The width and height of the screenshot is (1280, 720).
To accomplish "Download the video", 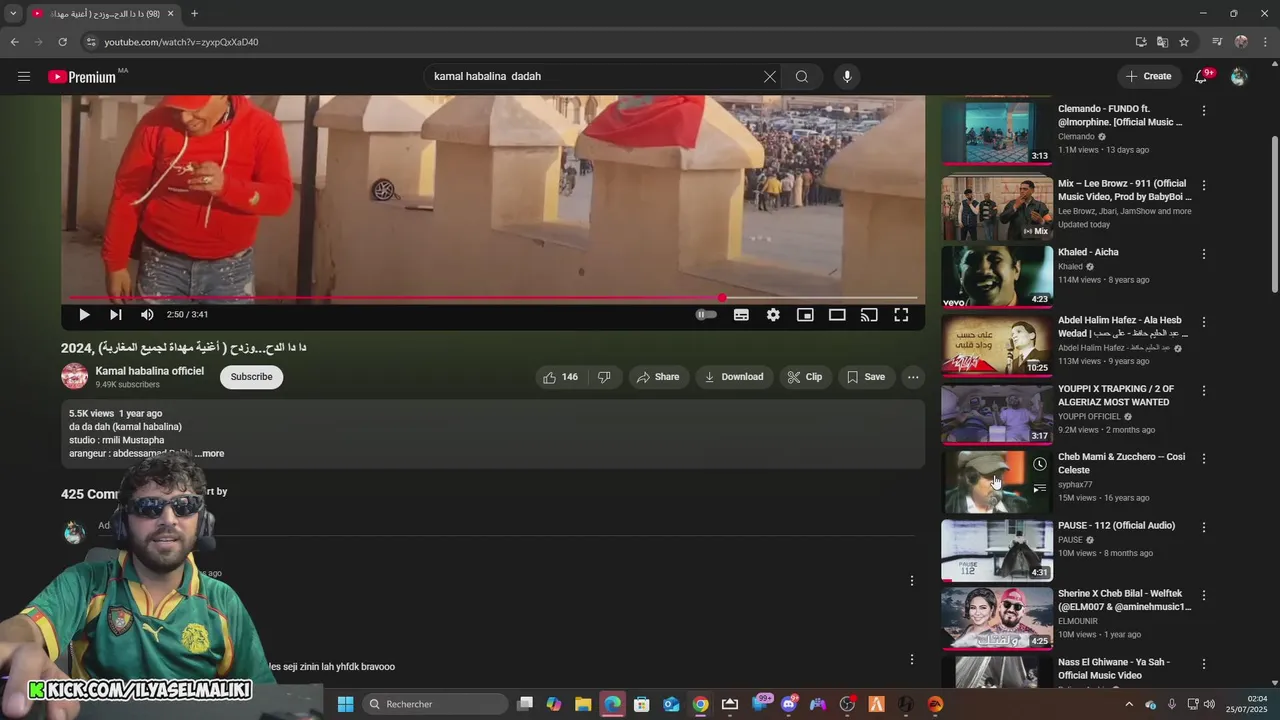I will pyautogui.click(x=734, y=377).
